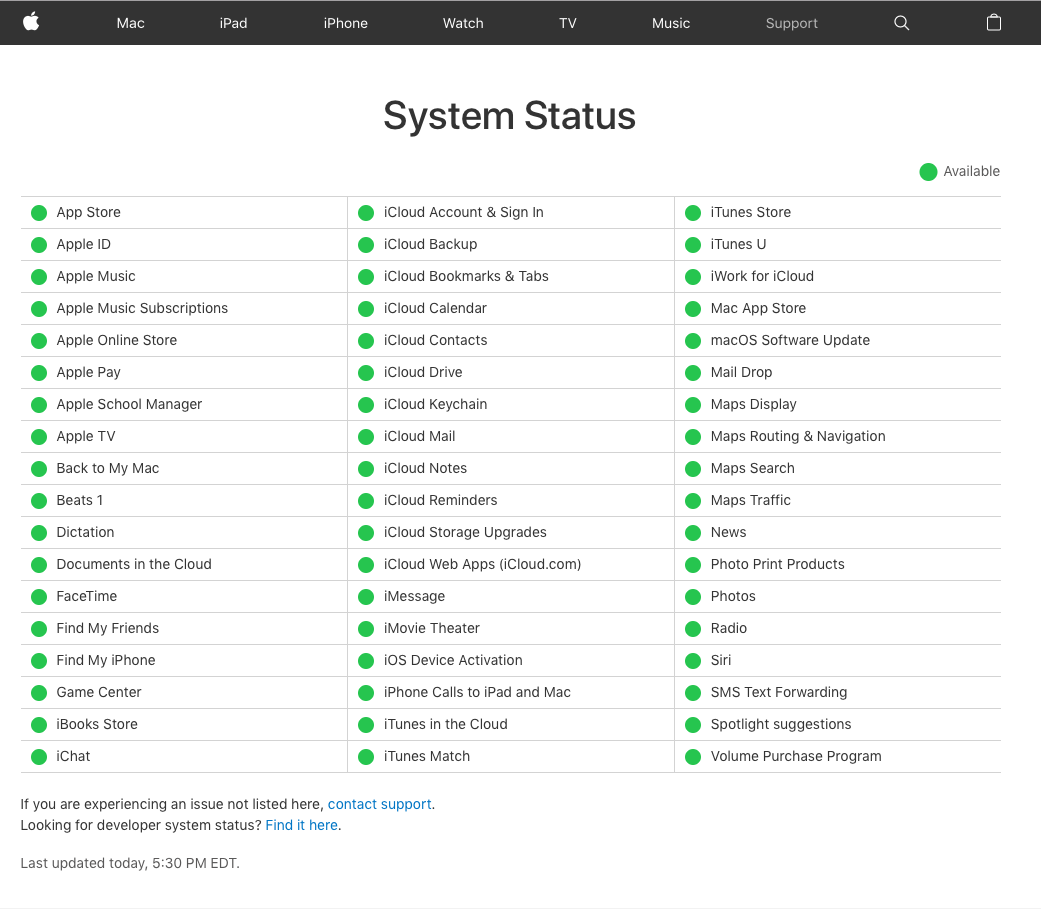Click the iBooks Store entry
The width and height of the screenshot is (1041, 909).
[97, 724]
